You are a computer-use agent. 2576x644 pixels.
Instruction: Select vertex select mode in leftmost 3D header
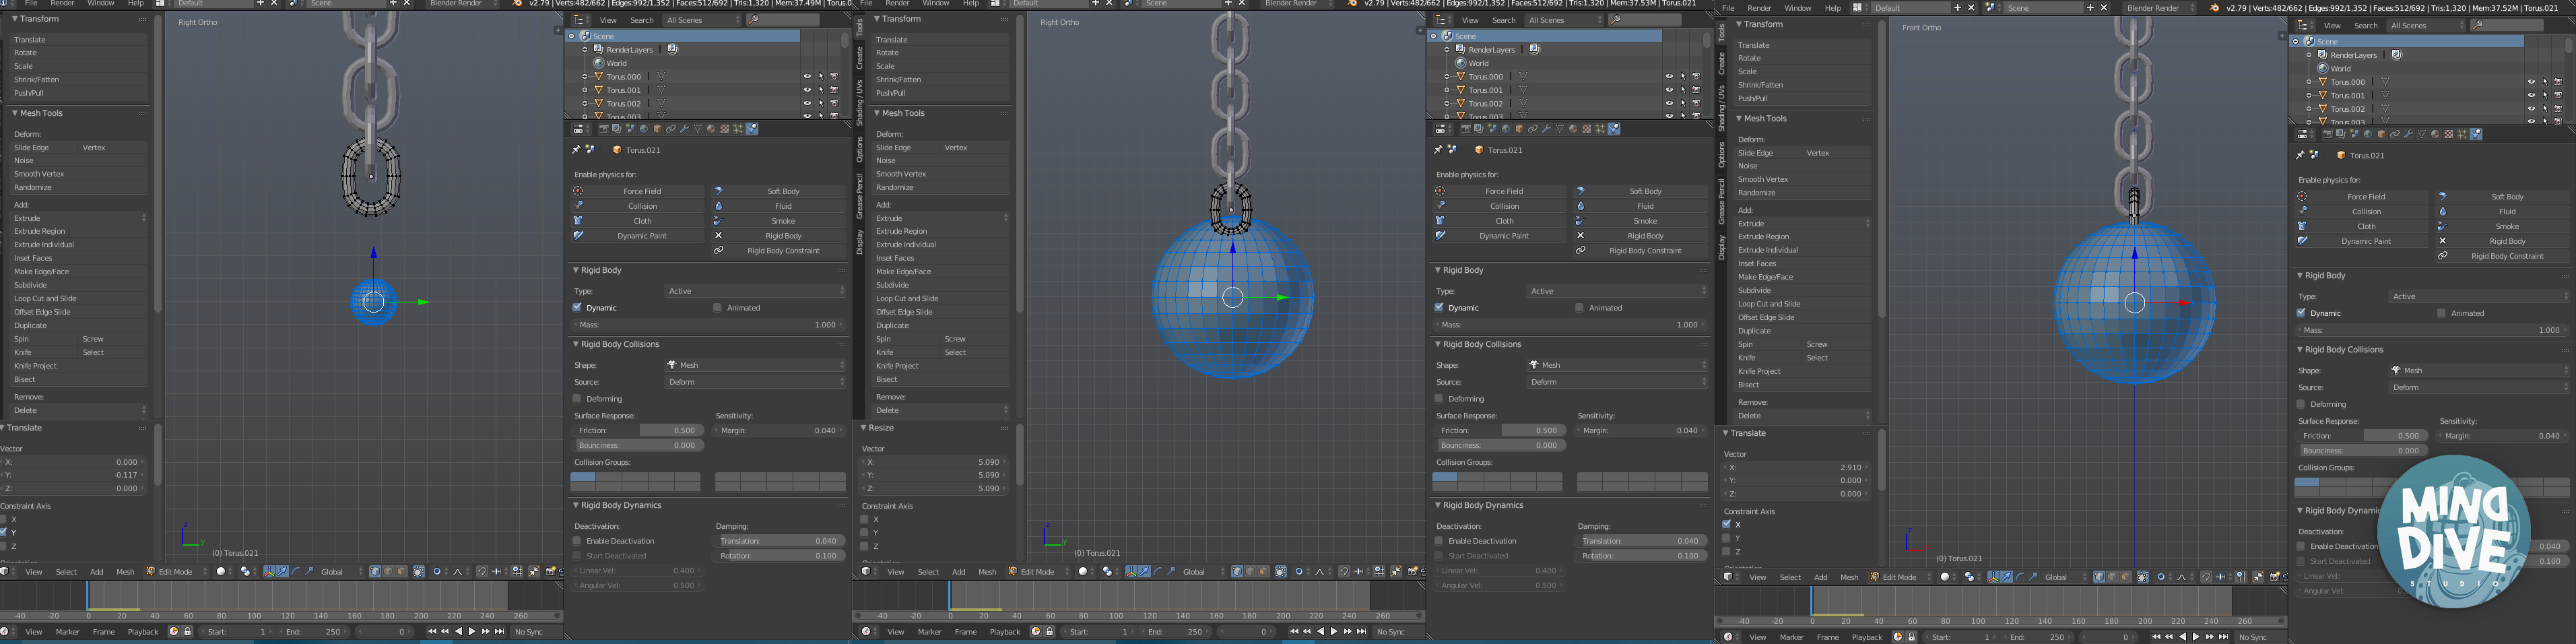click(375, 572)
